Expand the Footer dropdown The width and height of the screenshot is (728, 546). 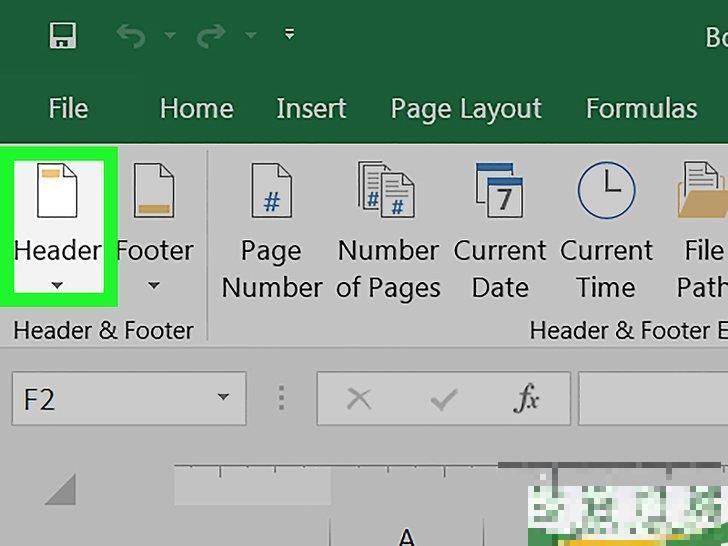[x=154, y=286]
